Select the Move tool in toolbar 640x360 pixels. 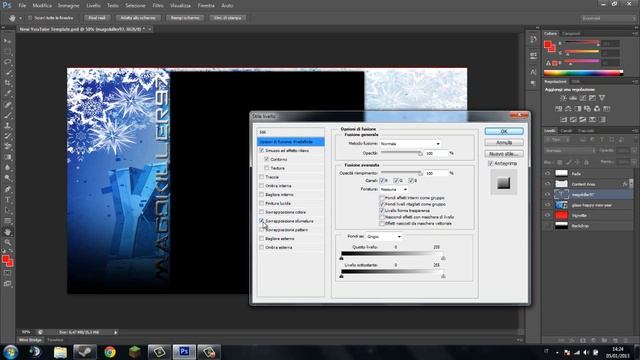[8, 41]
